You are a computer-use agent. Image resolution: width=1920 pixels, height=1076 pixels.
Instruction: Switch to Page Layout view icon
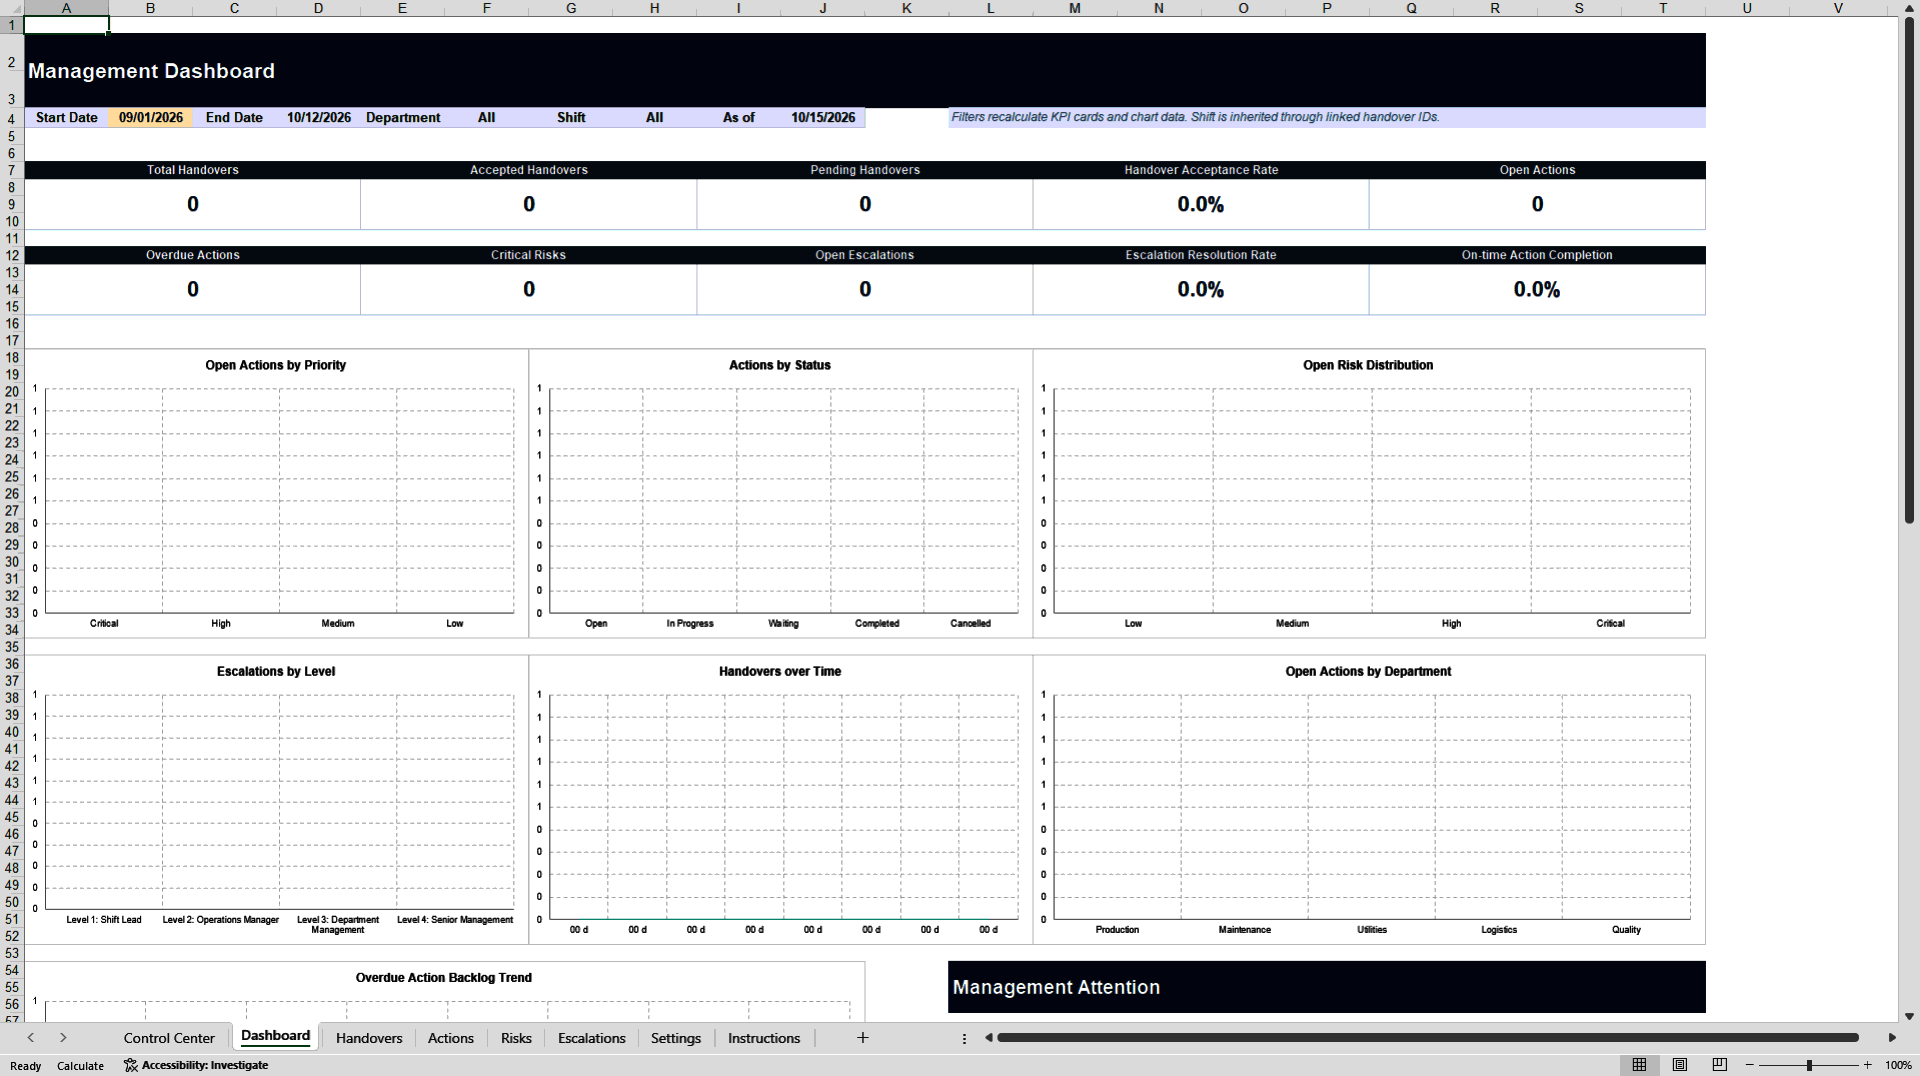pos(1680,1065)
